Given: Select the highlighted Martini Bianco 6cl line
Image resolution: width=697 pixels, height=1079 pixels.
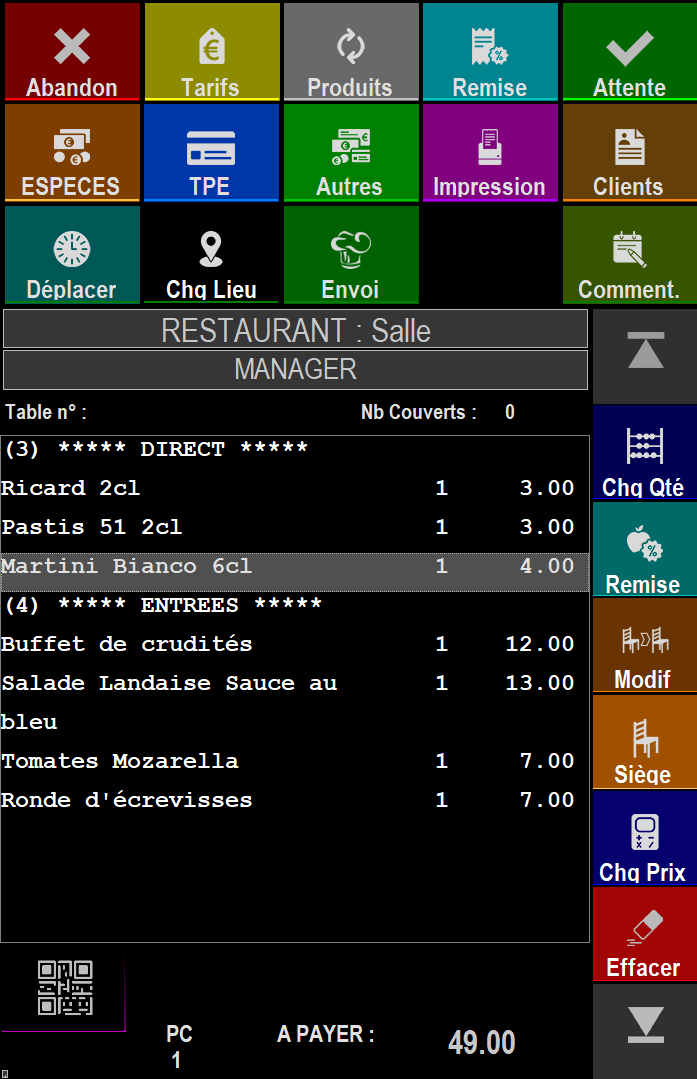Looking at the screenshot, I should [294, 572].
